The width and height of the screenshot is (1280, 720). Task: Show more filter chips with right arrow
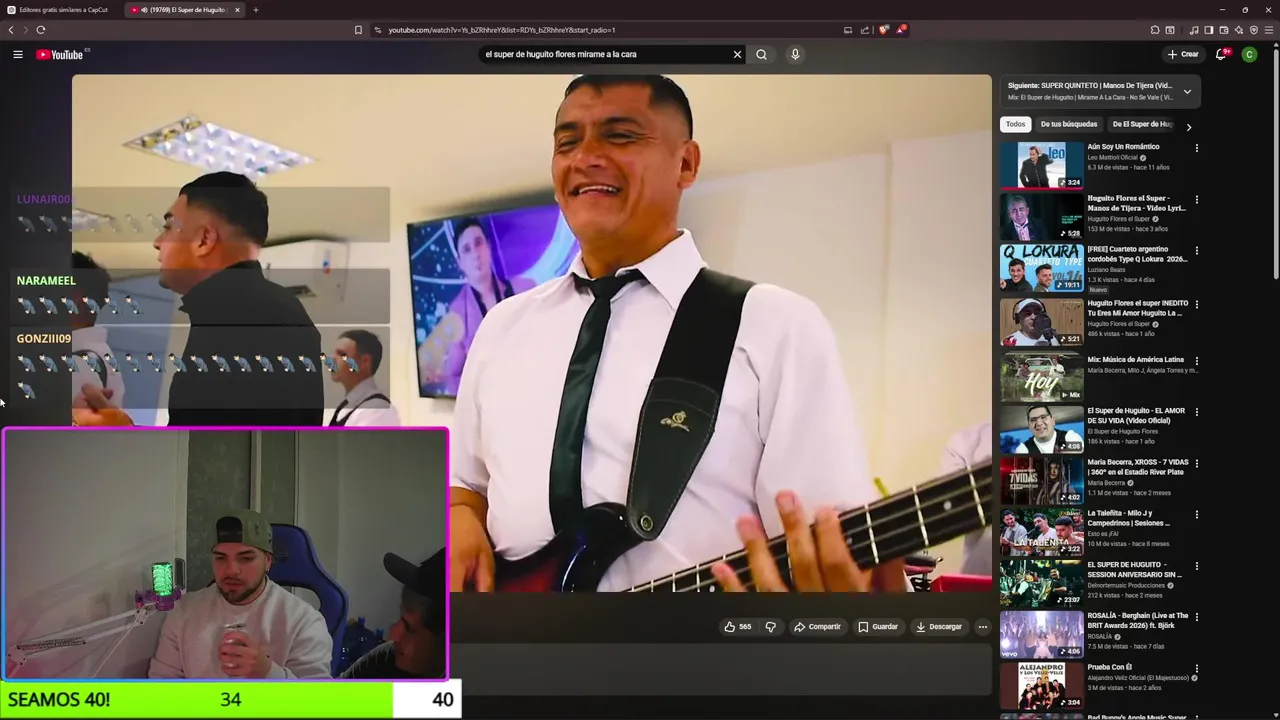[1188, 127]
